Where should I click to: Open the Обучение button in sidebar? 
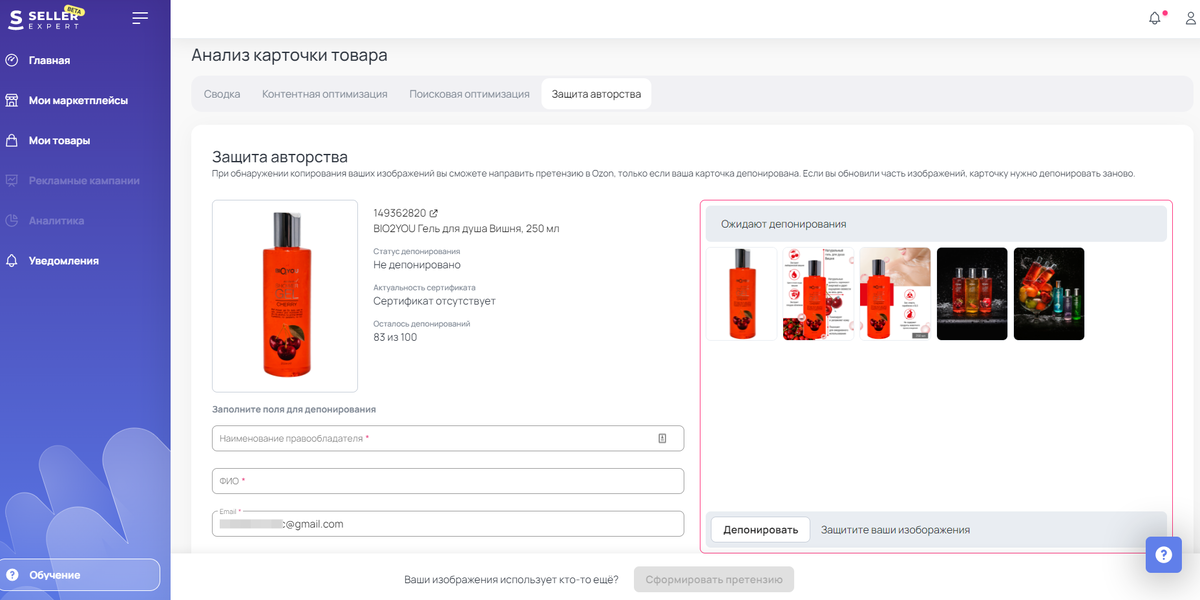[80, 575]
